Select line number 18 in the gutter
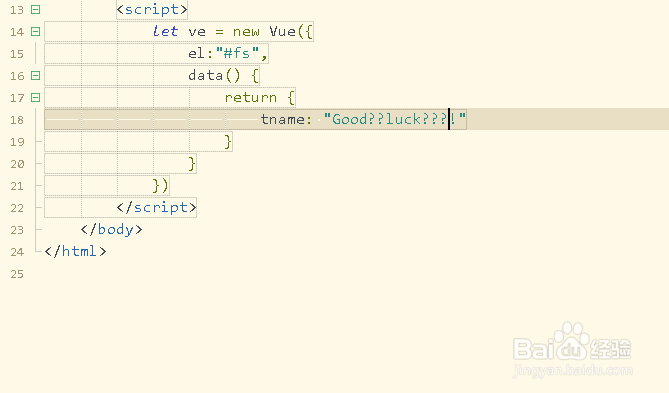The width and height of the screenshot is (669, 393). pyautogui.click(x=17, y=120)
